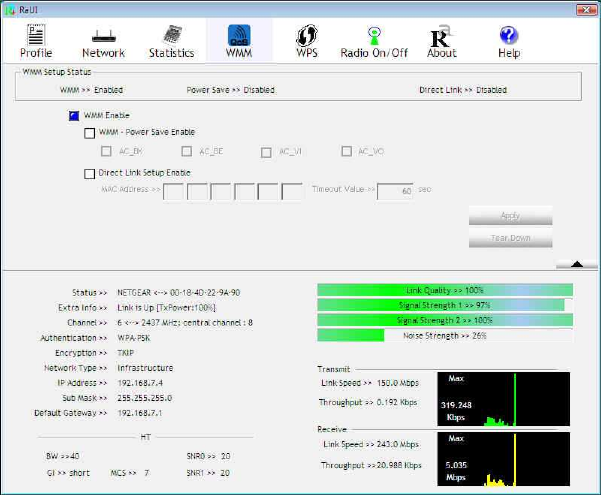Tick the AC_VI checkbox
601x495 pixels.
266,152
